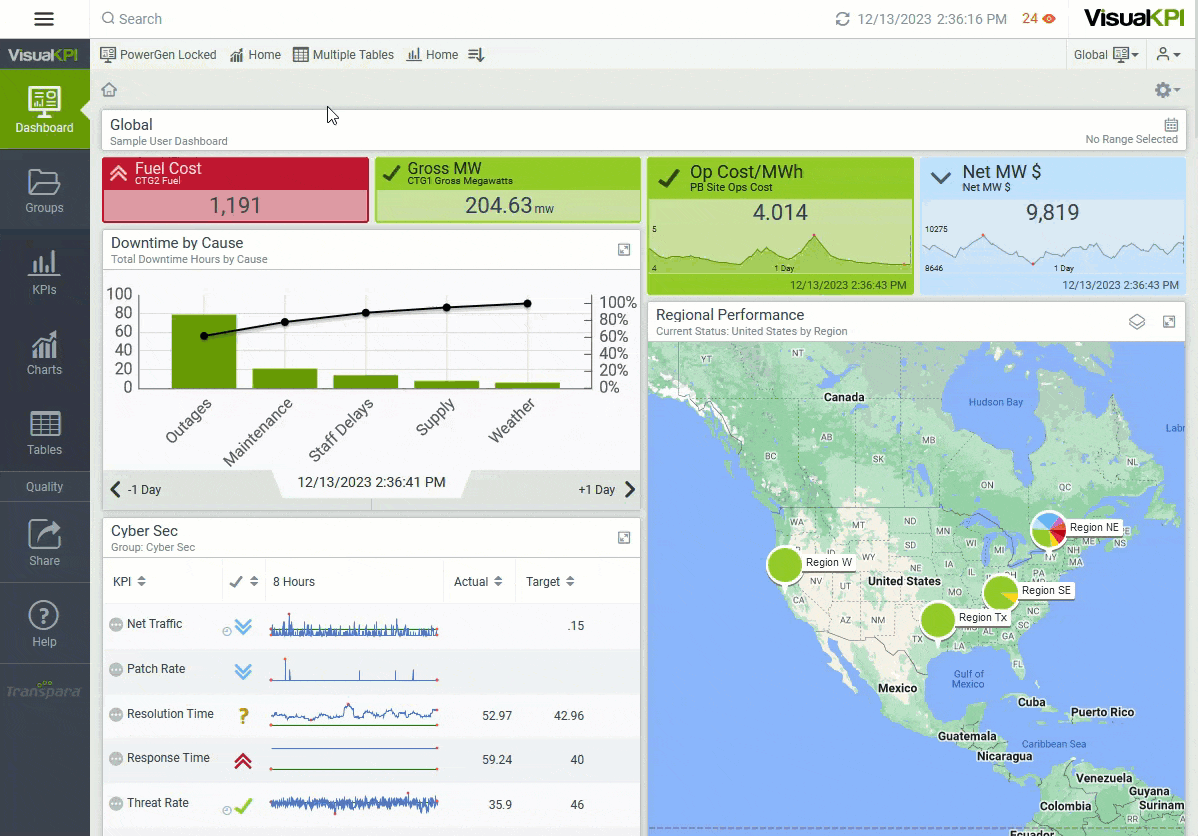Viewport: 1198px width, 836px height.
Task: Open the first Home chart link
Action: [x=255, y=55]
